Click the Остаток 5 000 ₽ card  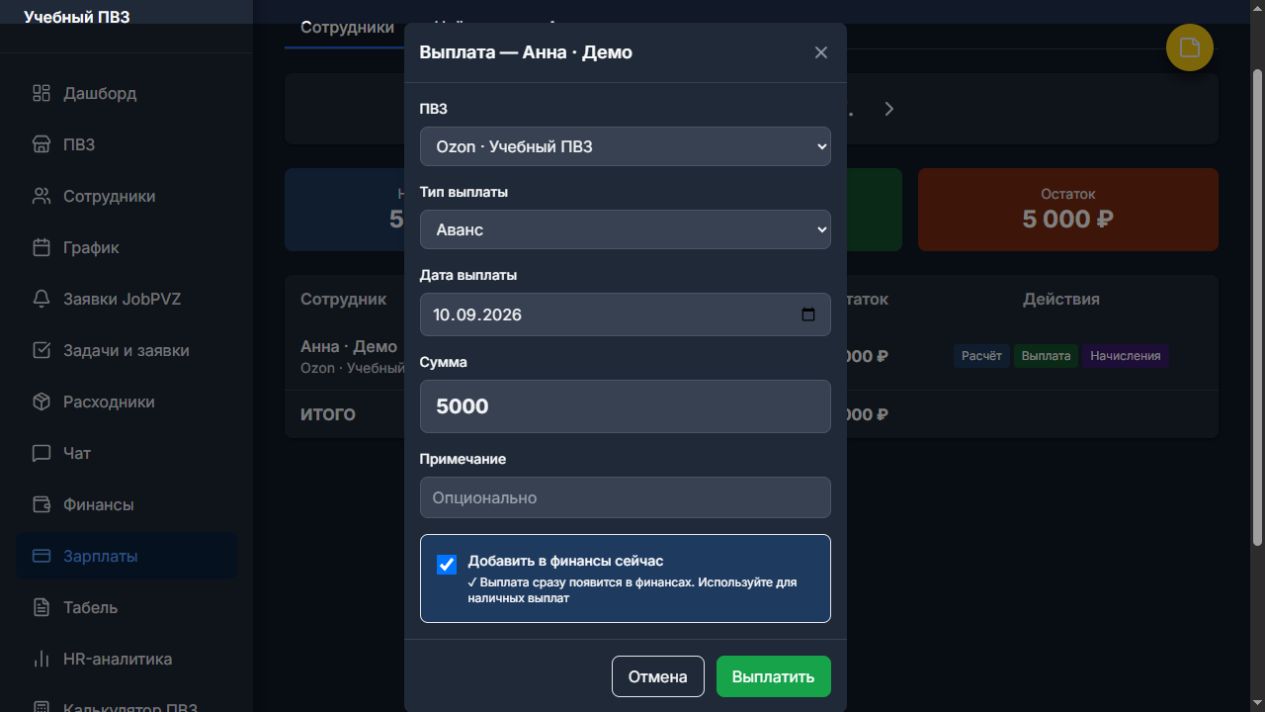(x=1068, y=209)
